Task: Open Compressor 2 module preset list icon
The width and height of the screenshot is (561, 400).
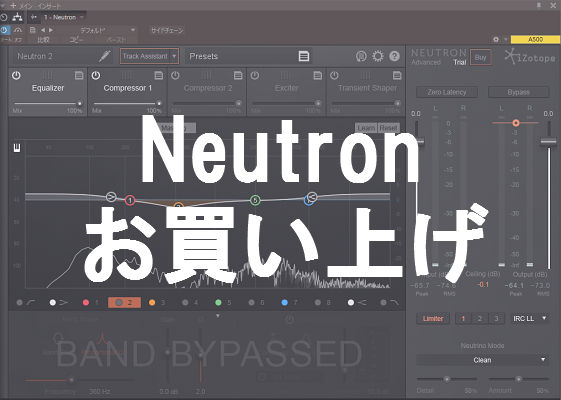Action: (x=238, y=75)
